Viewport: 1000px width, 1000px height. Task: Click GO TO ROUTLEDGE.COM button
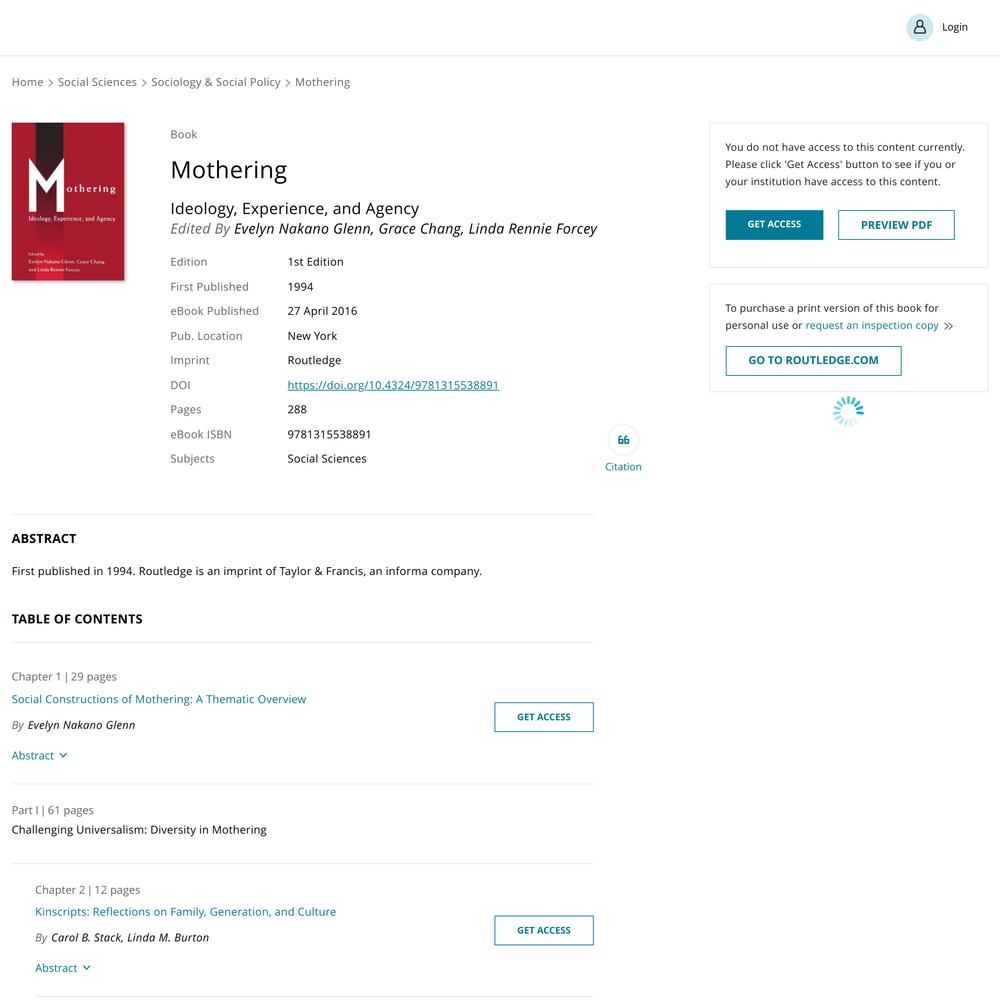[x=813, y=360]
